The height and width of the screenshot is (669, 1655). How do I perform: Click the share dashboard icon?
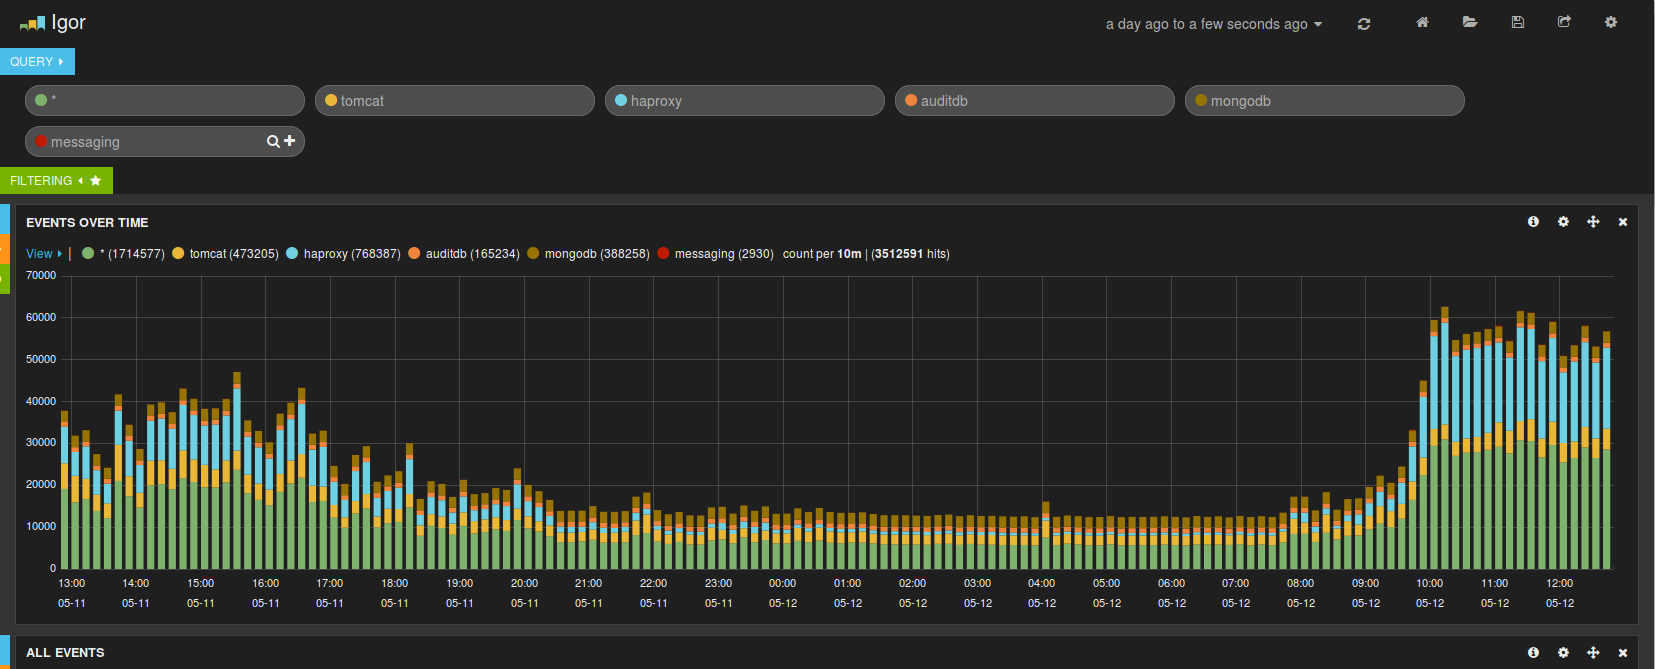[1564, 22]
